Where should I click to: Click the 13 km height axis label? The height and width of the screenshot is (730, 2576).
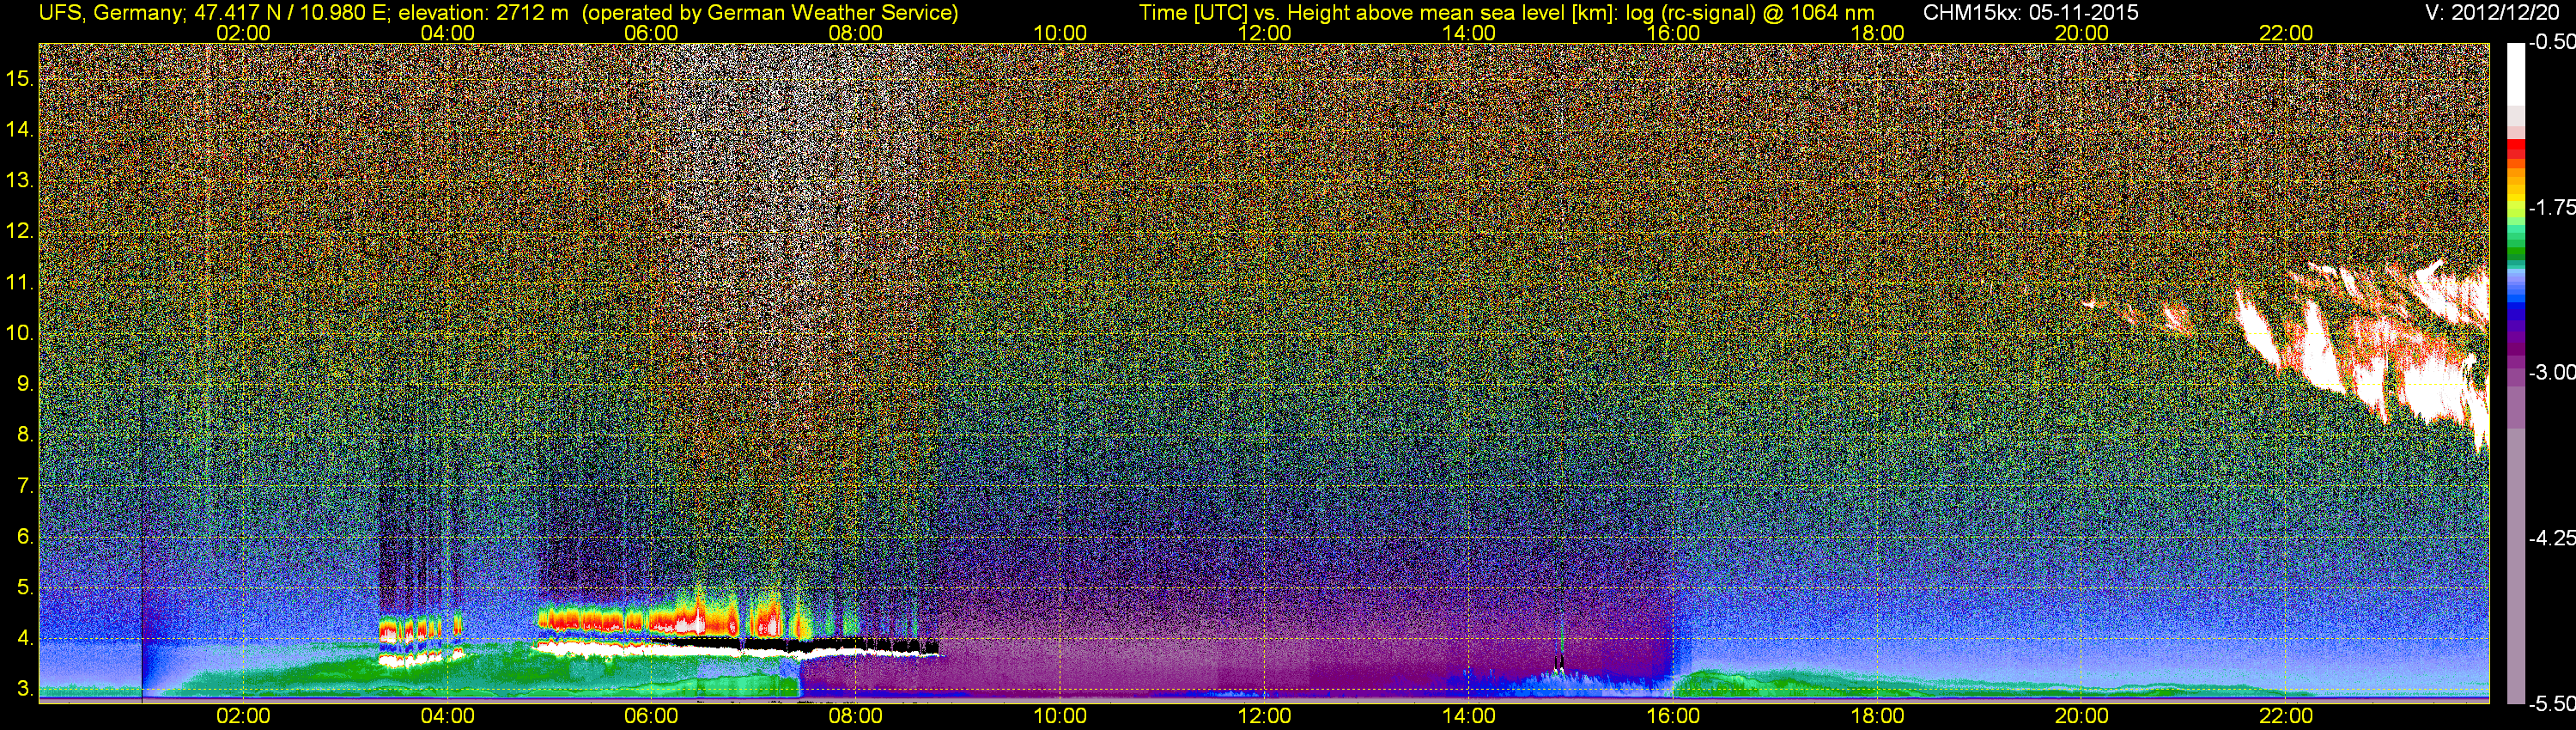pos(20,181)
